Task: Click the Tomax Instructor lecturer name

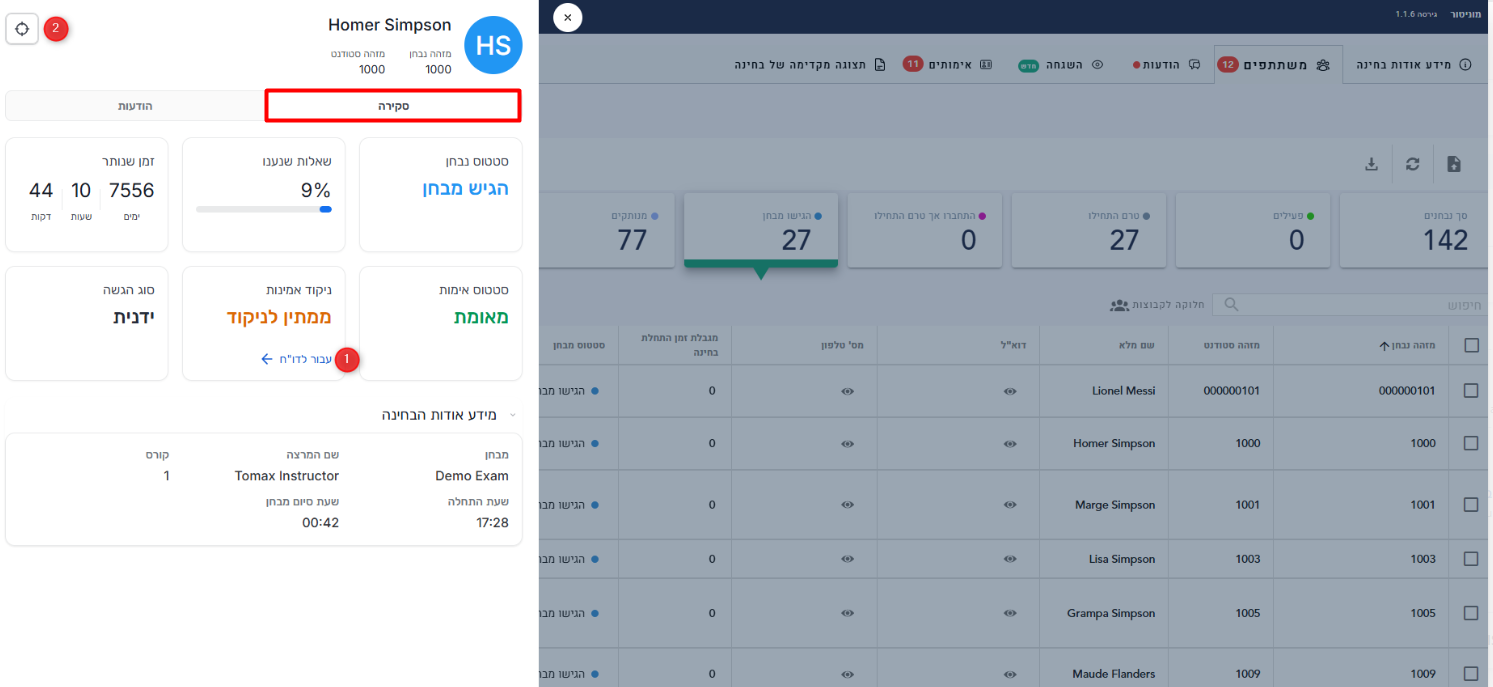Action: point(287,476)
